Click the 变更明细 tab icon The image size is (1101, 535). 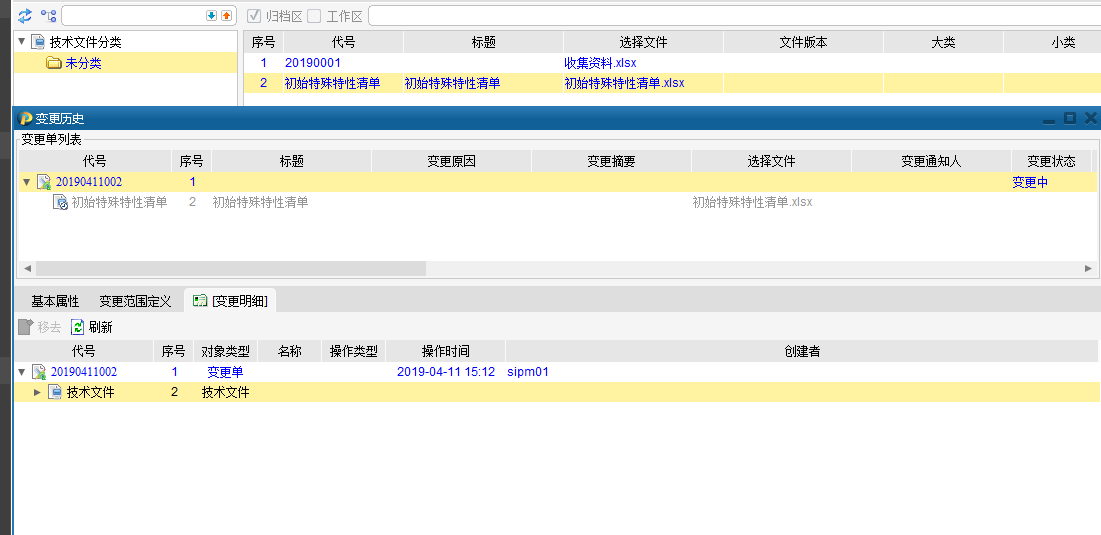click(x=200, y=301)
